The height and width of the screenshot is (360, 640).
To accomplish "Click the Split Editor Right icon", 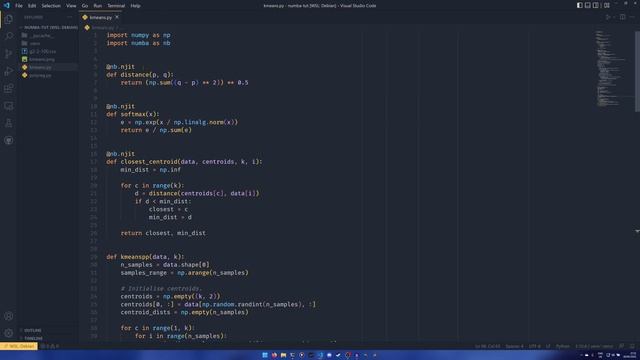I will pyautogui.click(x=622, y=17).
